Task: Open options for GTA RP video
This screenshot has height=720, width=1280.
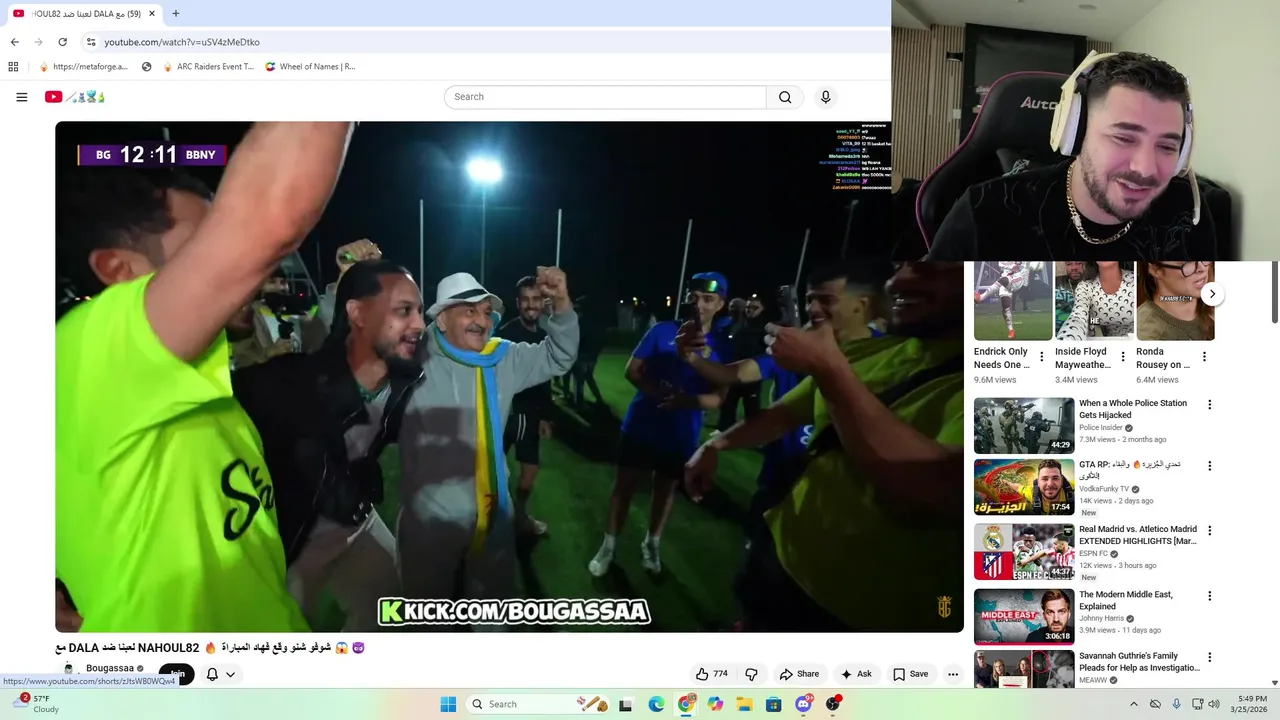Action: [x=1209, y=466]
